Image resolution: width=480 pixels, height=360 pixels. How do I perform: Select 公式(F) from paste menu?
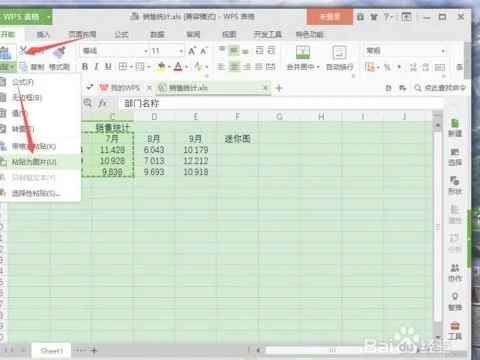pyautogui.click(x=23, y=82)
